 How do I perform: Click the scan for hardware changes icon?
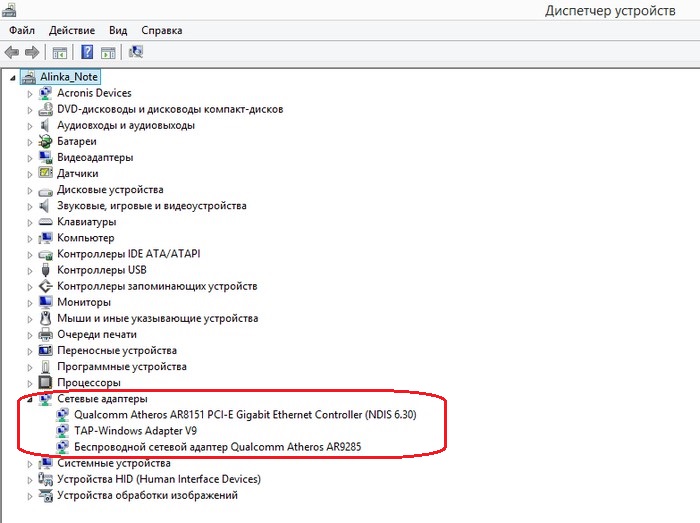point(136,52)
